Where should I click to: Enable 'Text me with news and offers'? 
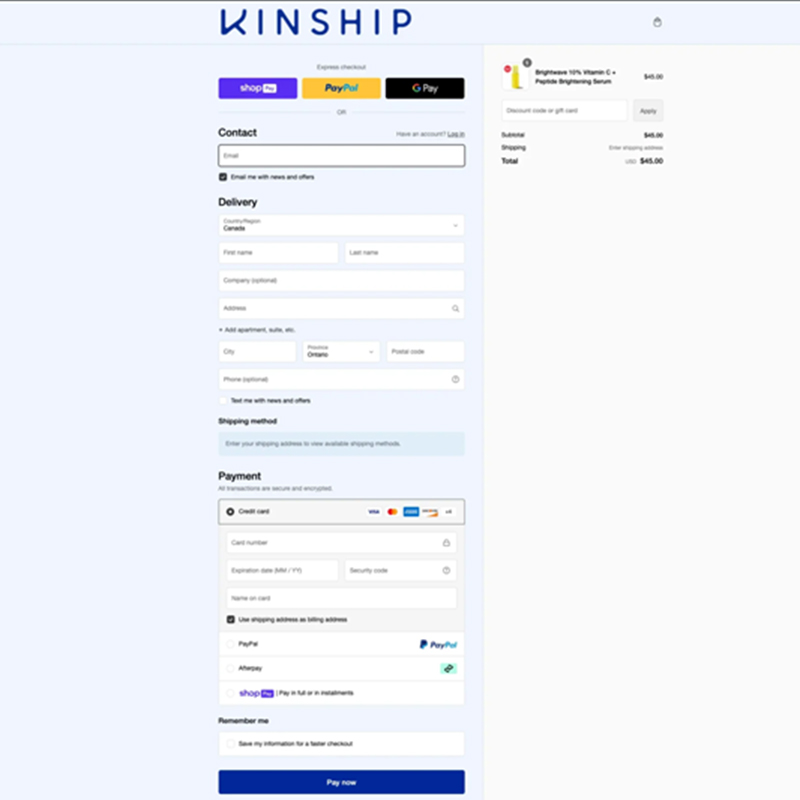point(223,400)
